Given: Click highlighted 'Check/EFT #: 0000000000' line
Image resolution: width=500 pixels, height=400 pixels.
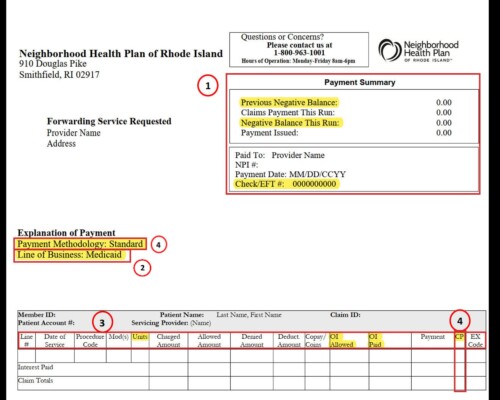Looking at the screenshot, I should pyautogui.click(x=286, y=184).
